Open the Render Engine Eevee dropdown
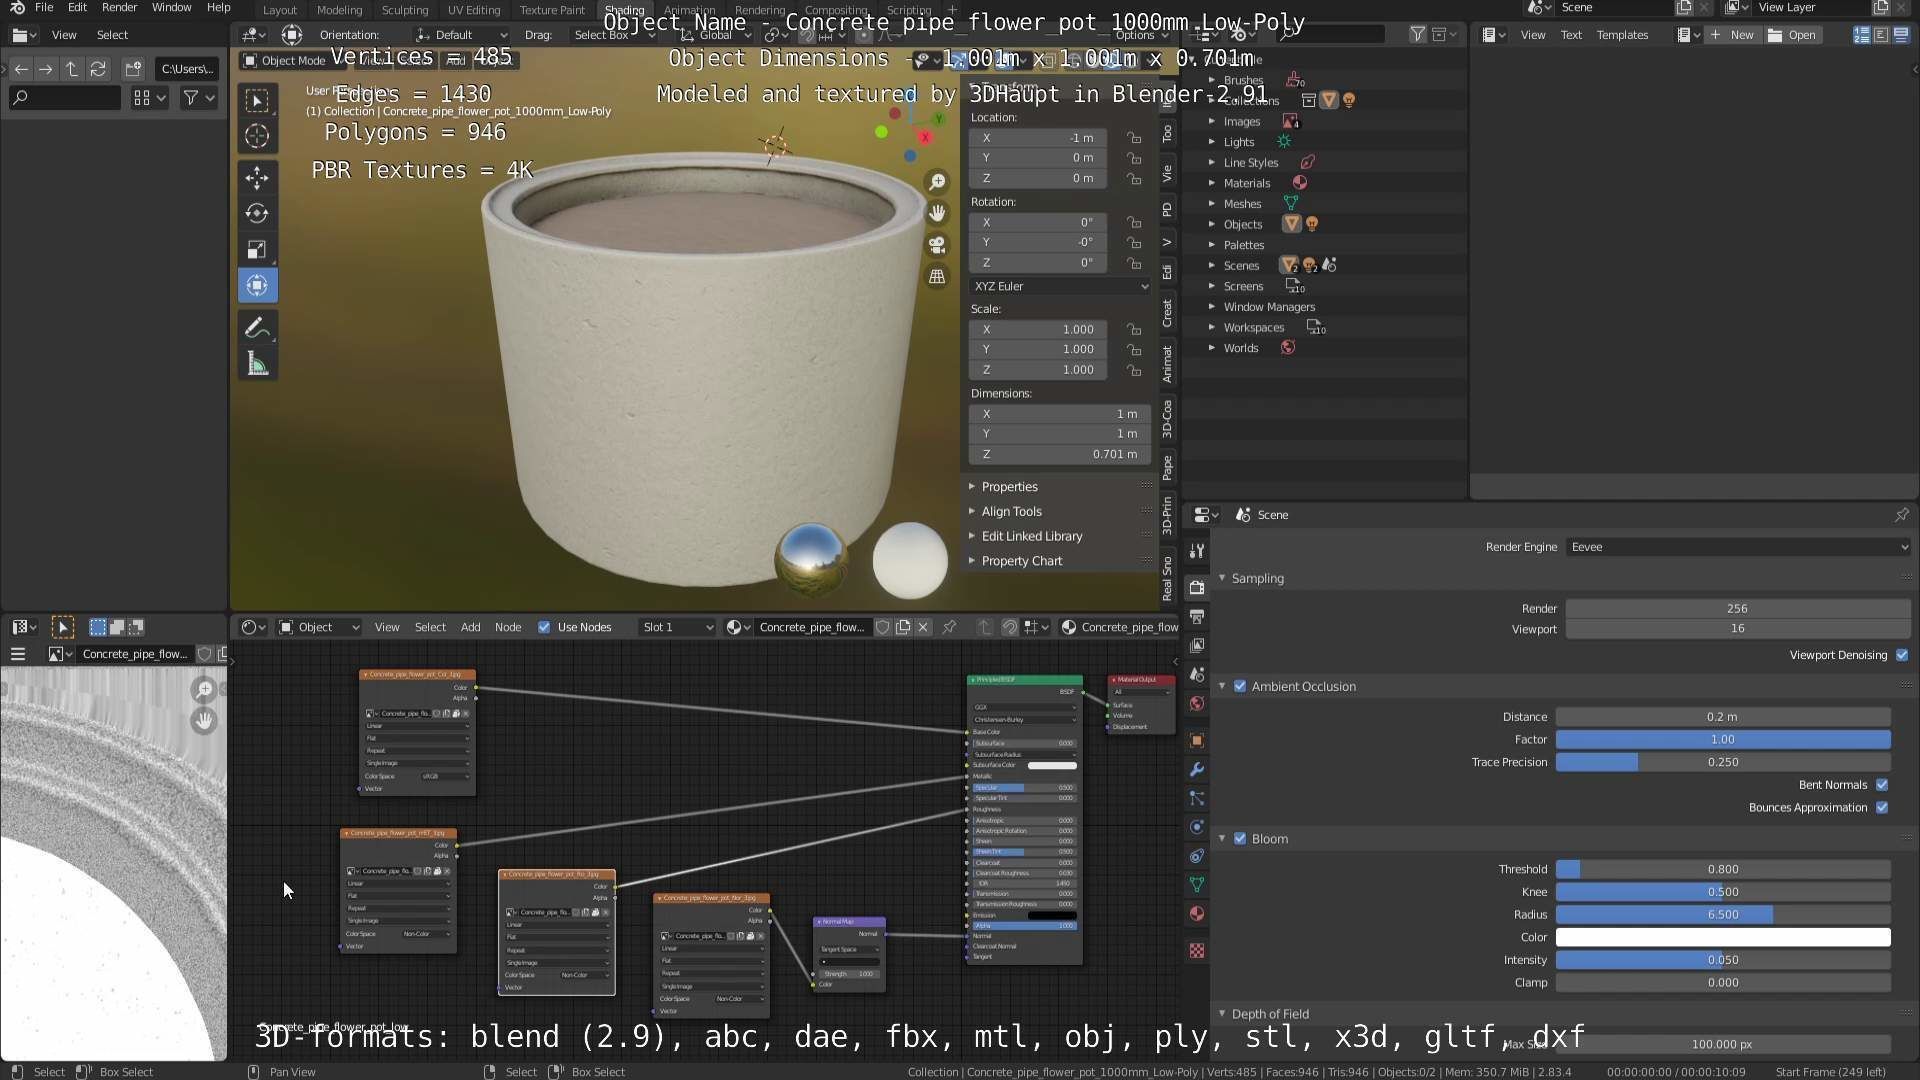 (x=1738, y=547)
